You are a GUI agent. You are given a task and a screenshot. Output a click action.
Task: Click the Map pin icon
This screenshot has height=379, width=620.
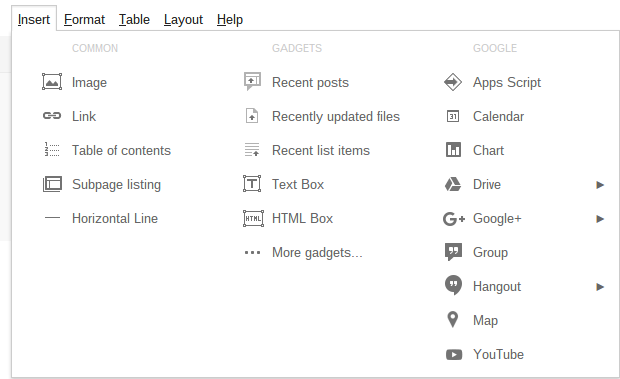coord(453,319)
